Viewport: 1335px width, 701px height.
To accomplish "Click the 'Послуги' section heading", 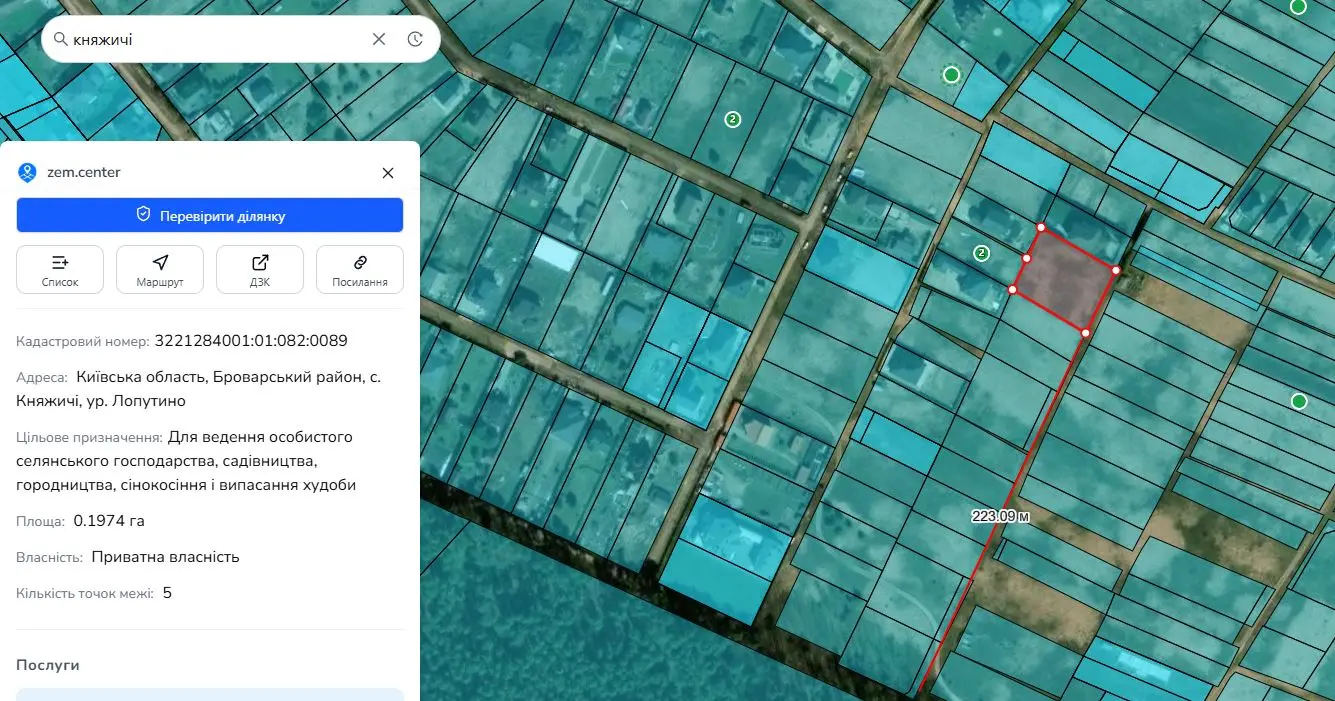I will 48,665.
